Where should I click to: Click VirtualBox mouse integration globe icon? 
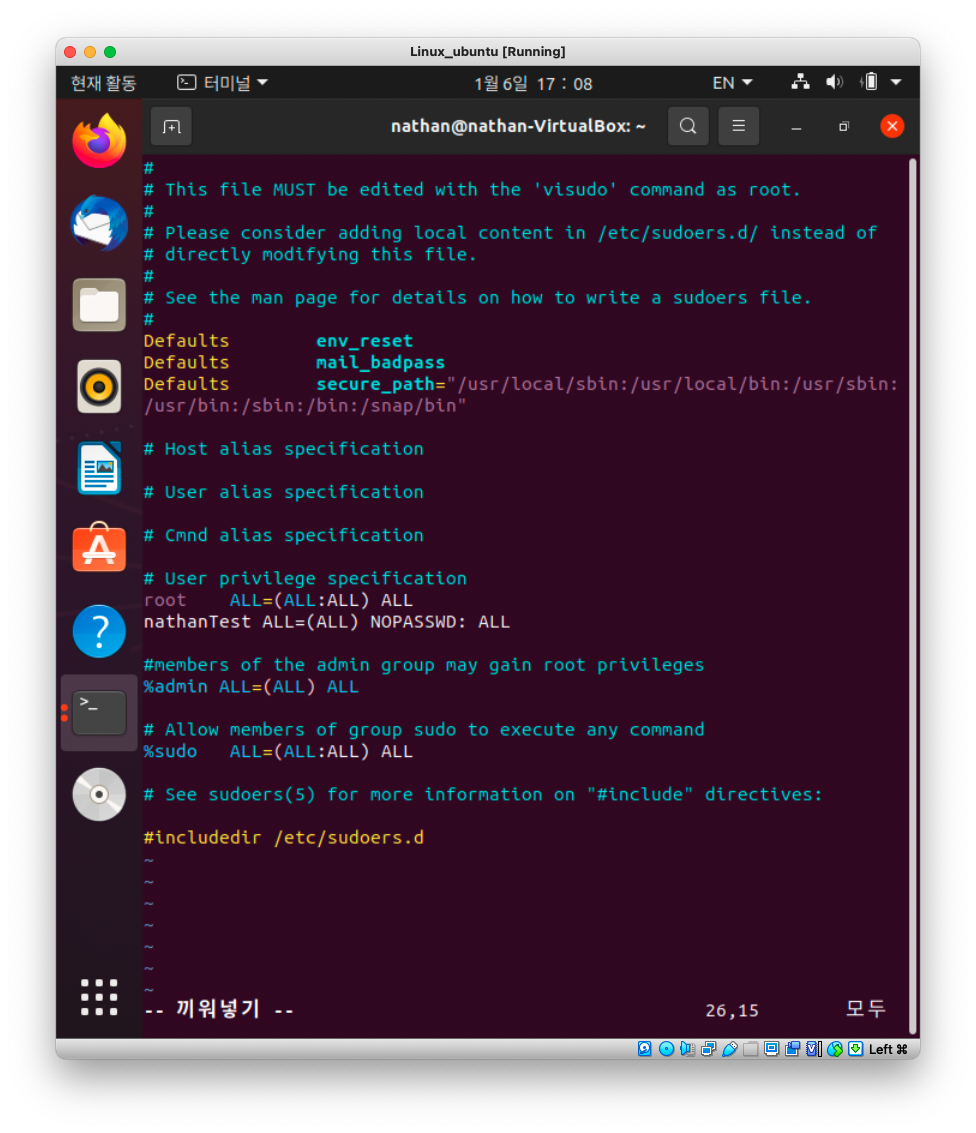(835, 1048)
